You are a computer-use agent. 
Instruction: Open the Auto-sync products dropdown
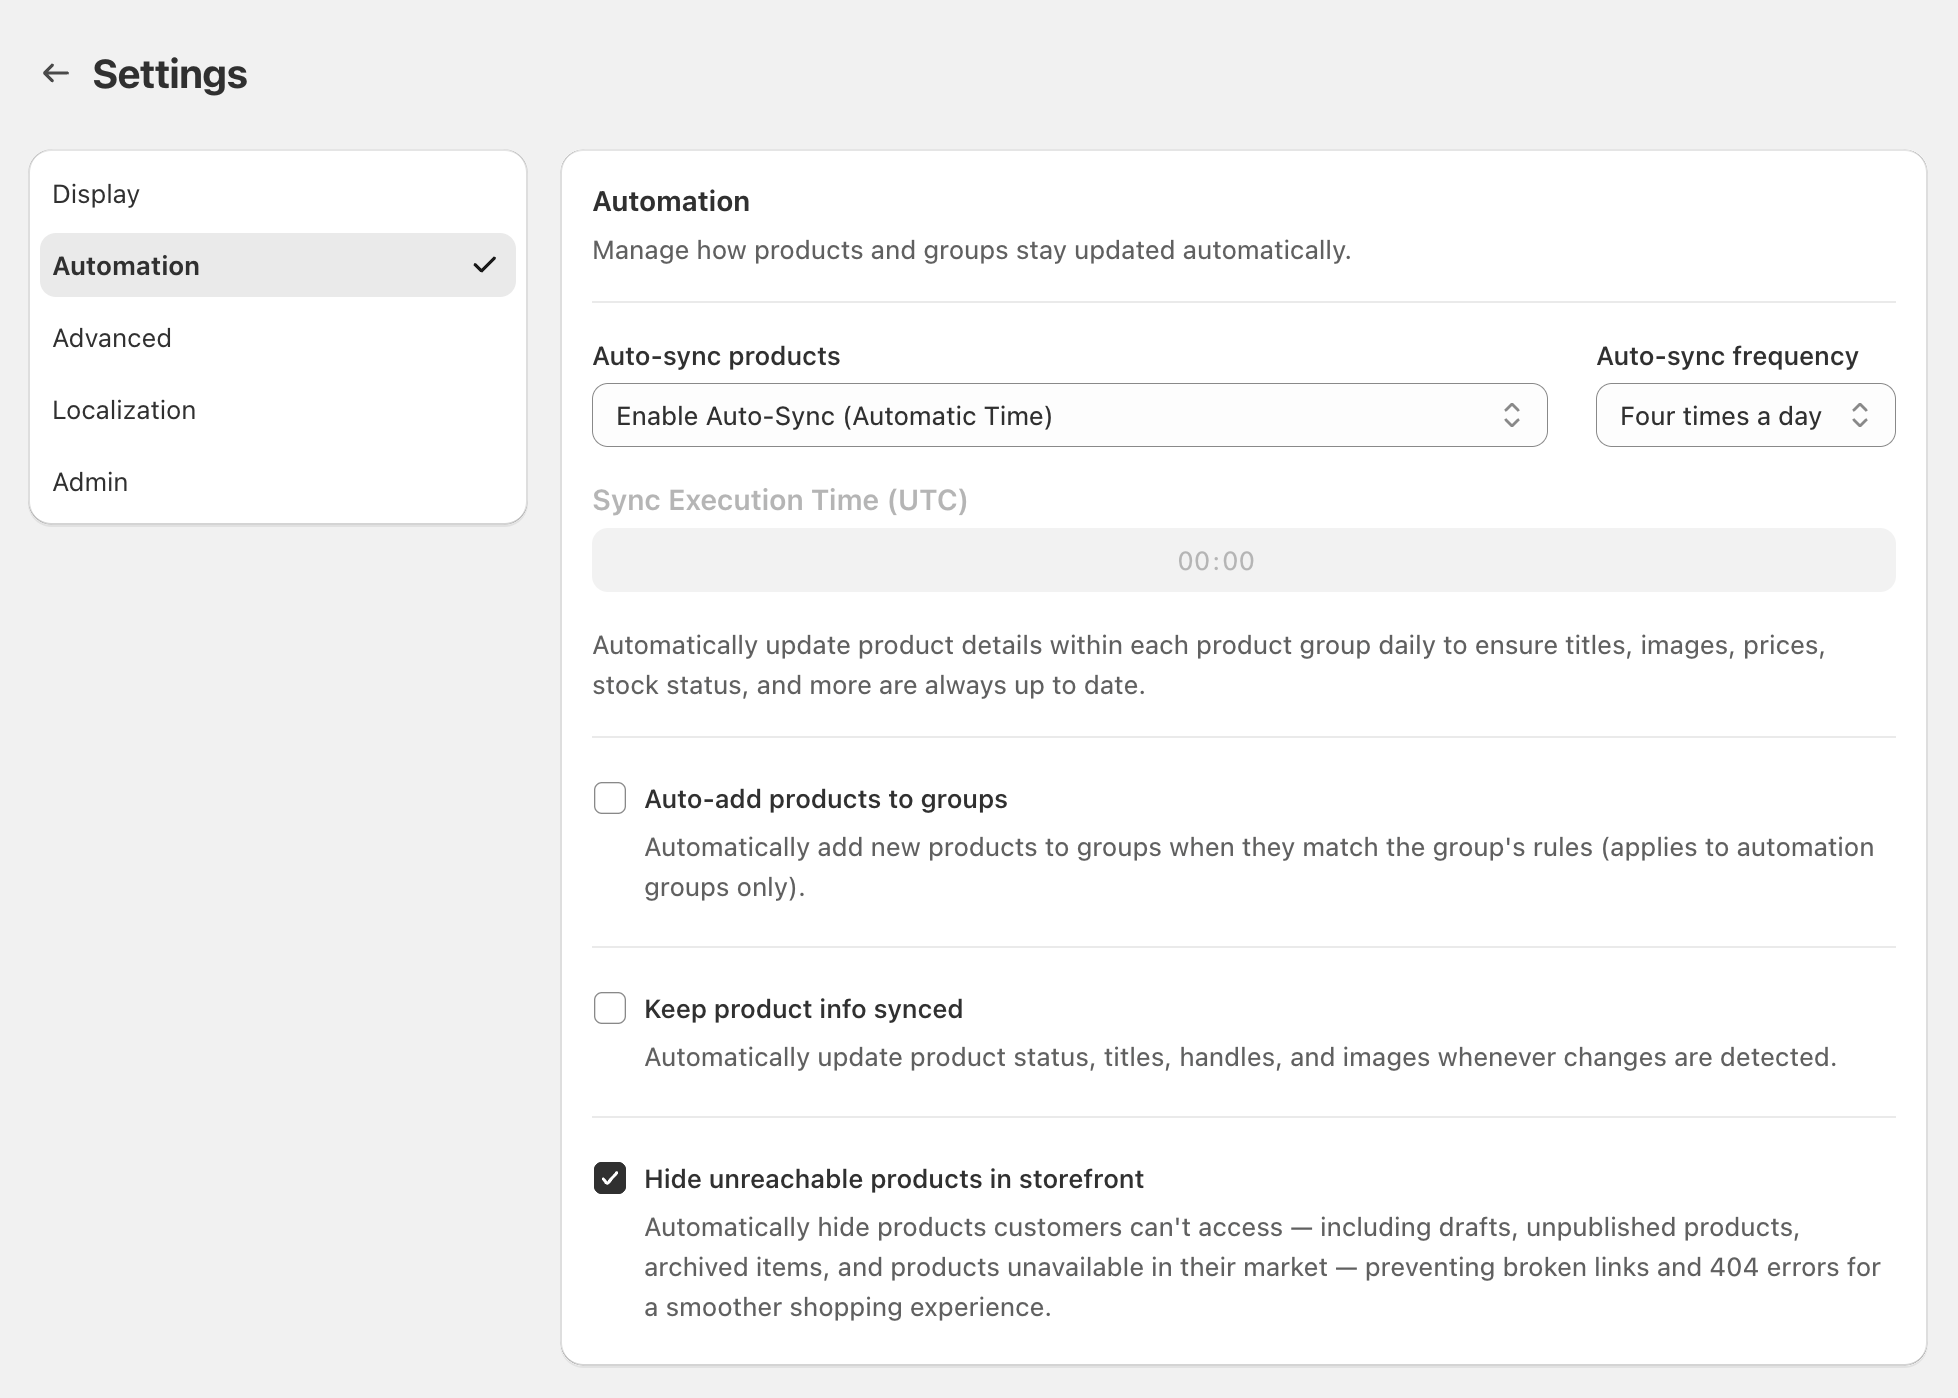[x=1068, y=415]
